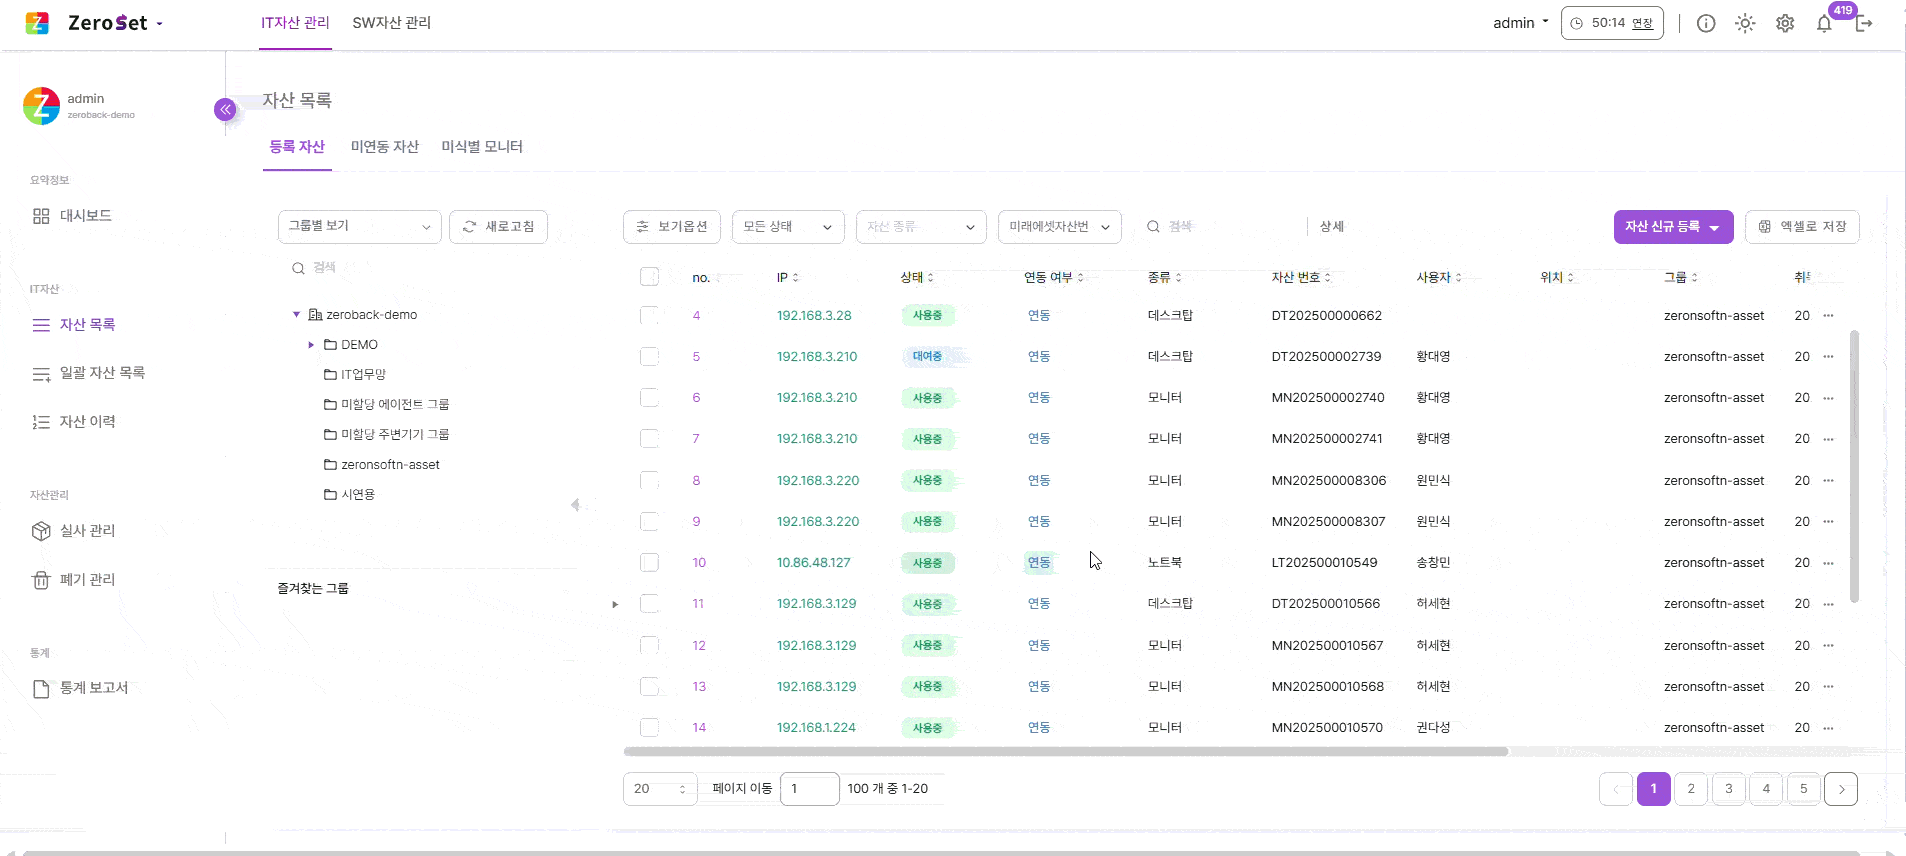Go to page 3 in pagination
Screen dimensions: 1906x856
pos(1728,789)
